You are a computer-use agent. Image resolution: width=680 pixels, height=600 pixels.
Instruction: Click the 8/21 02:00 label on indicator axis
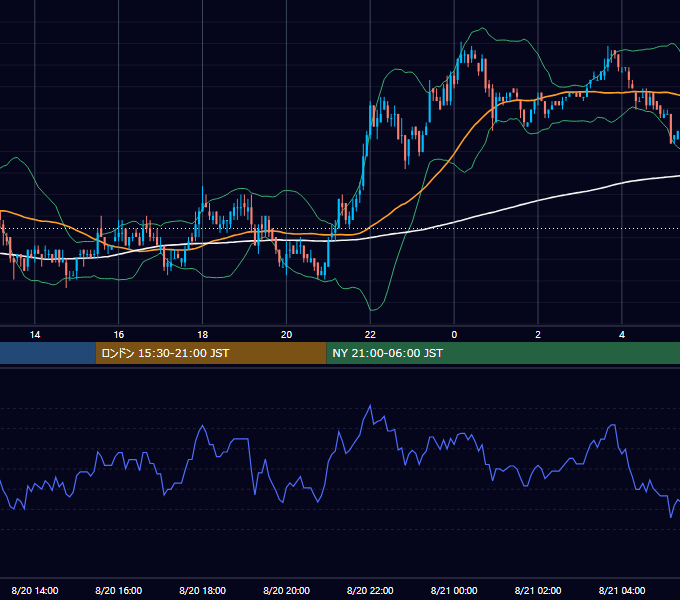[x=538, y=590]
